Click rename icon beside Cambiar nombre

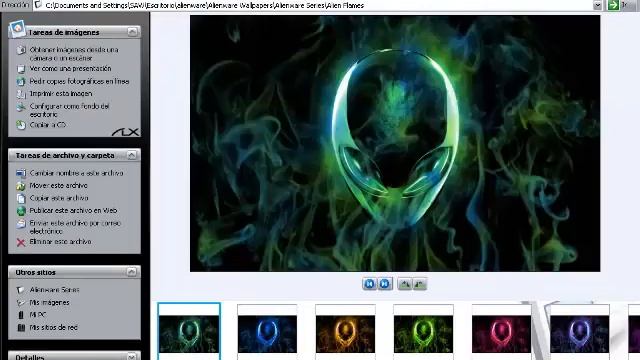click(21, 173)
